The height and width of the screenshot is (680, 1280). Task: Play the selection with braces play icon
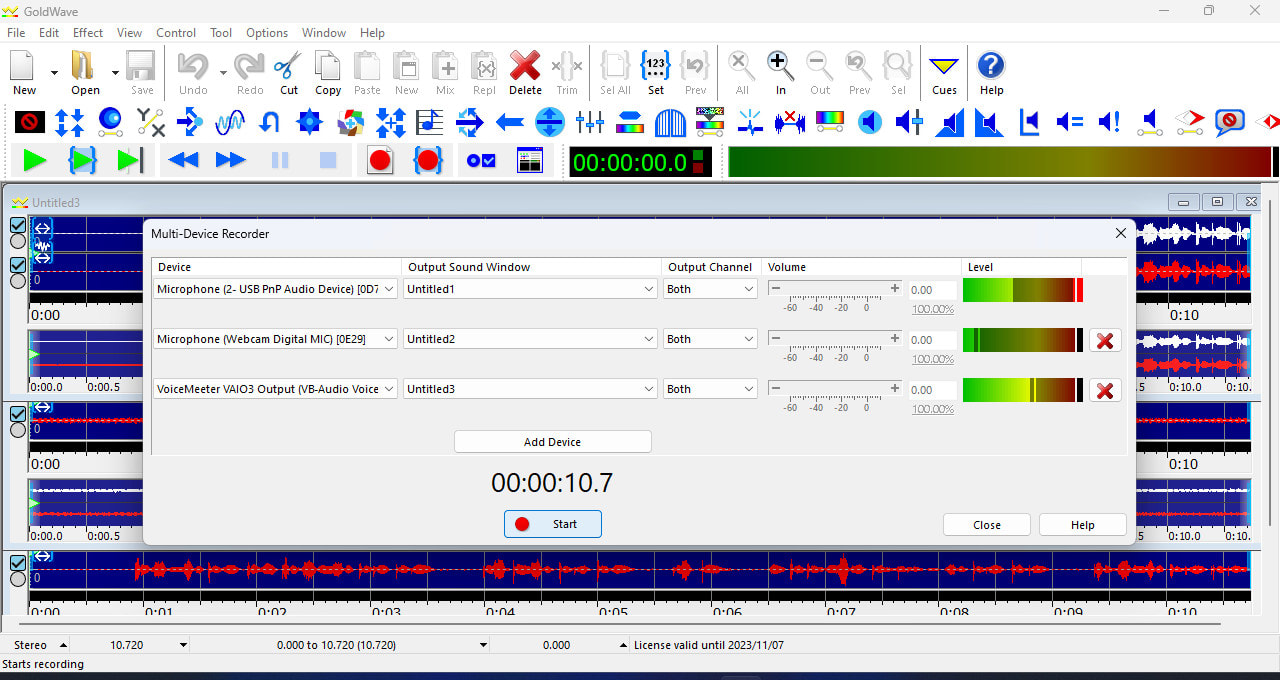click(x=82, y=160)
